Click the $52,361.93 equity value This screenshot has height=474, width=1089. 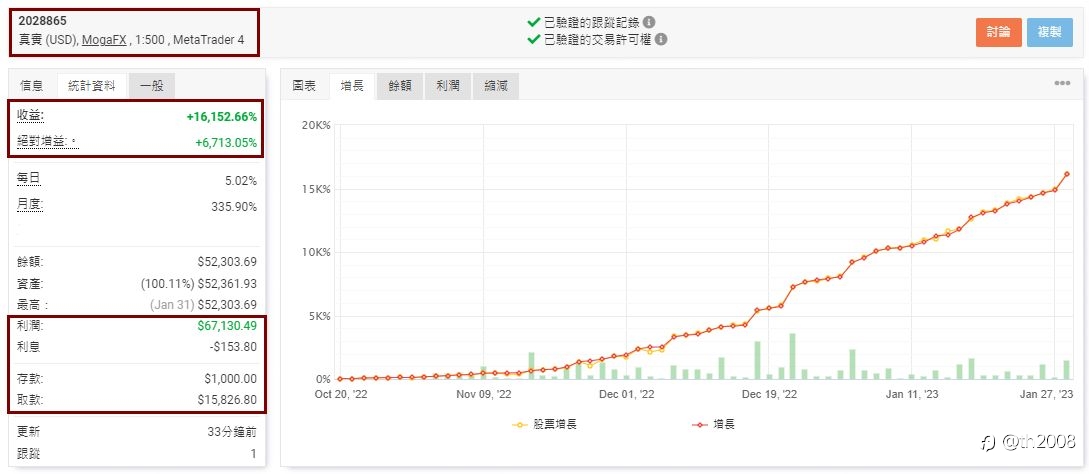pos(227,284)
